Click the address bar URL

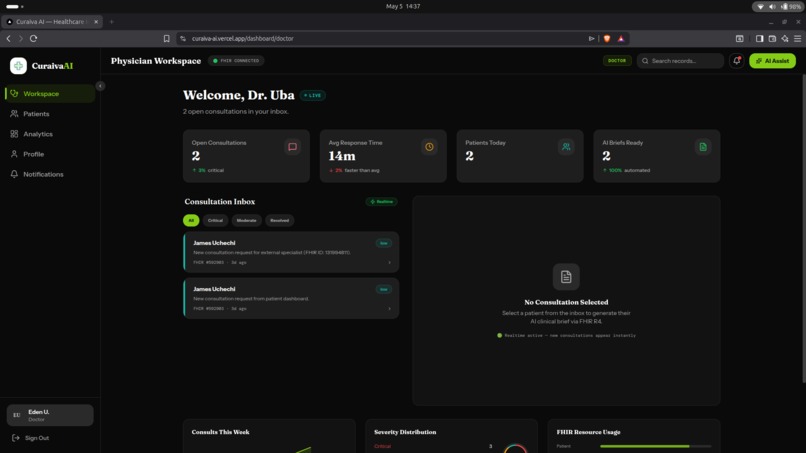(x=243, y=39)
